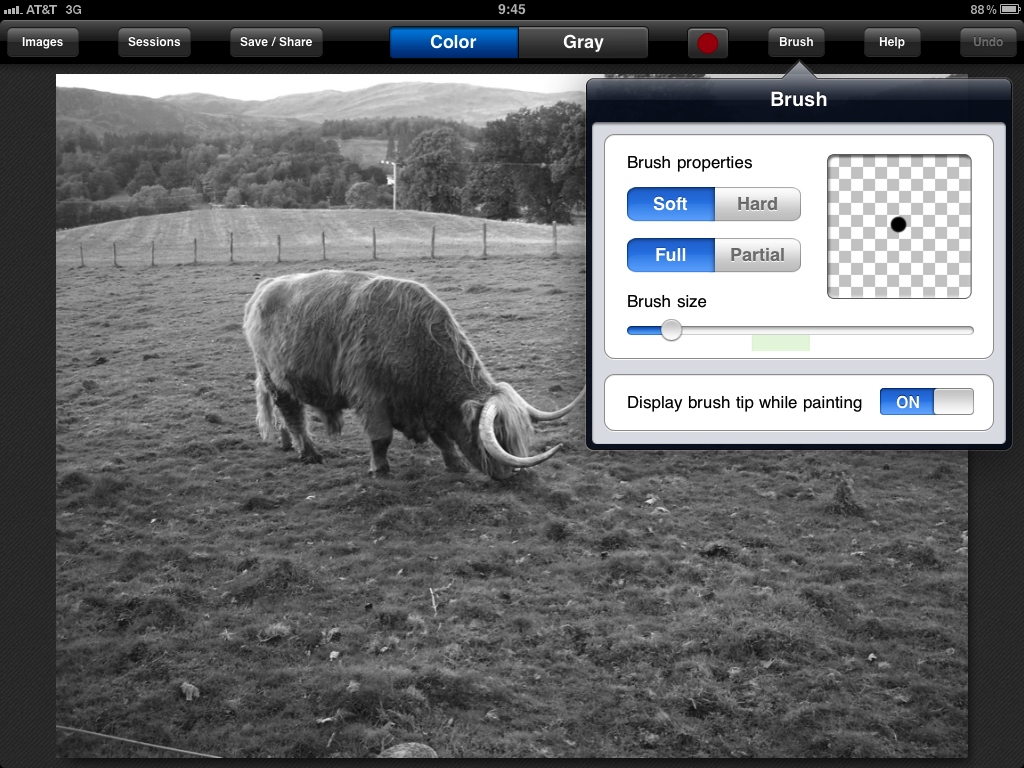
Task: Turn off Display brush tip while painting
Action: coord(926,402)
